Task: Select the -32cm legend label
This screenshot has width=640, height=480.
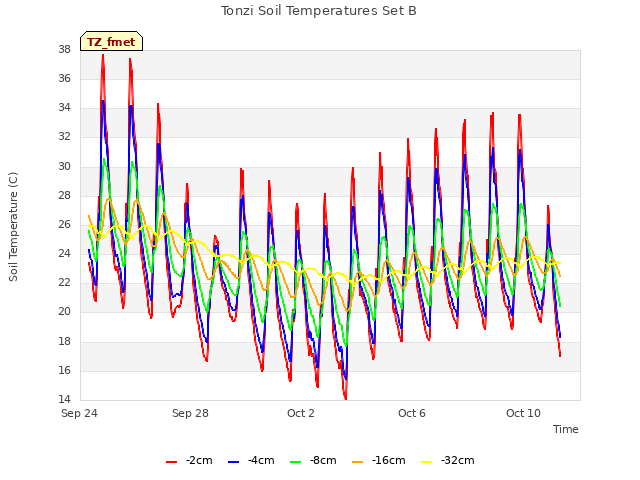Action: (458, 460)
